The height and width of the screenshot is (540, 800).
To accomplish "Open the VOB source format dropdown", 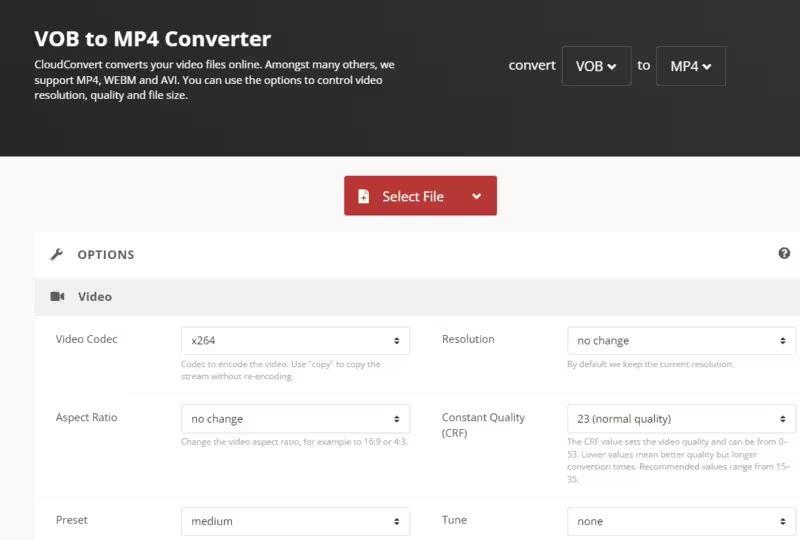I will [596, 66].
